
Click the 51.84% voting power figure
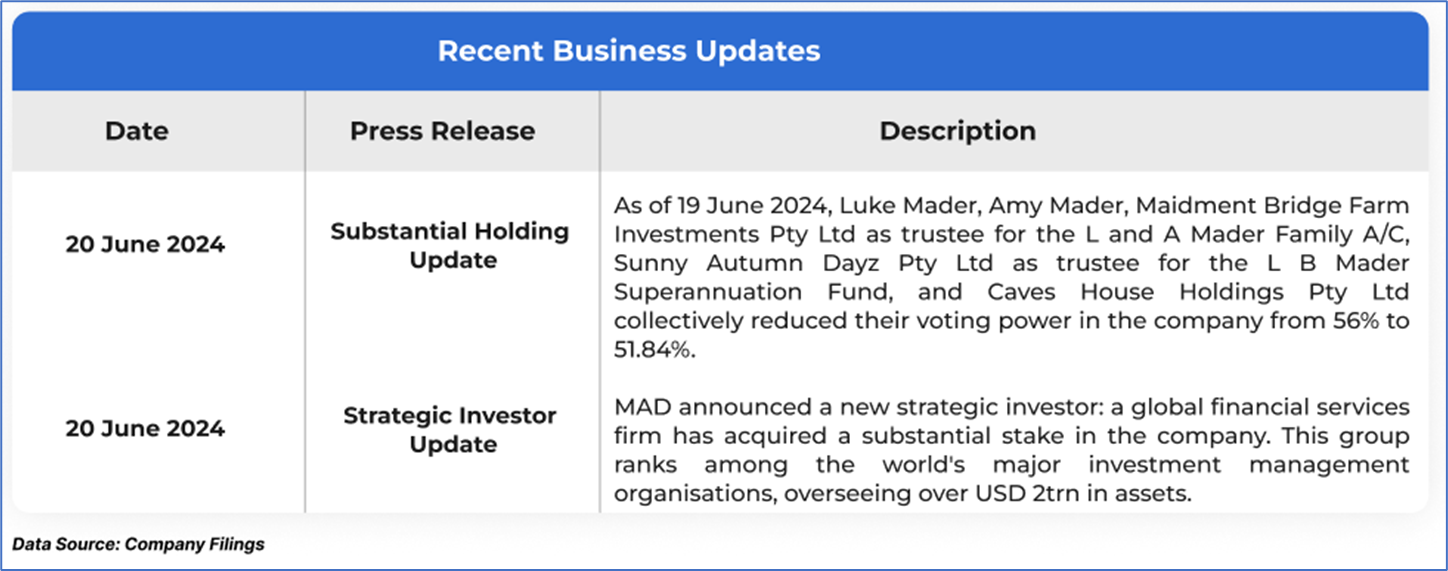click(651, 351)
